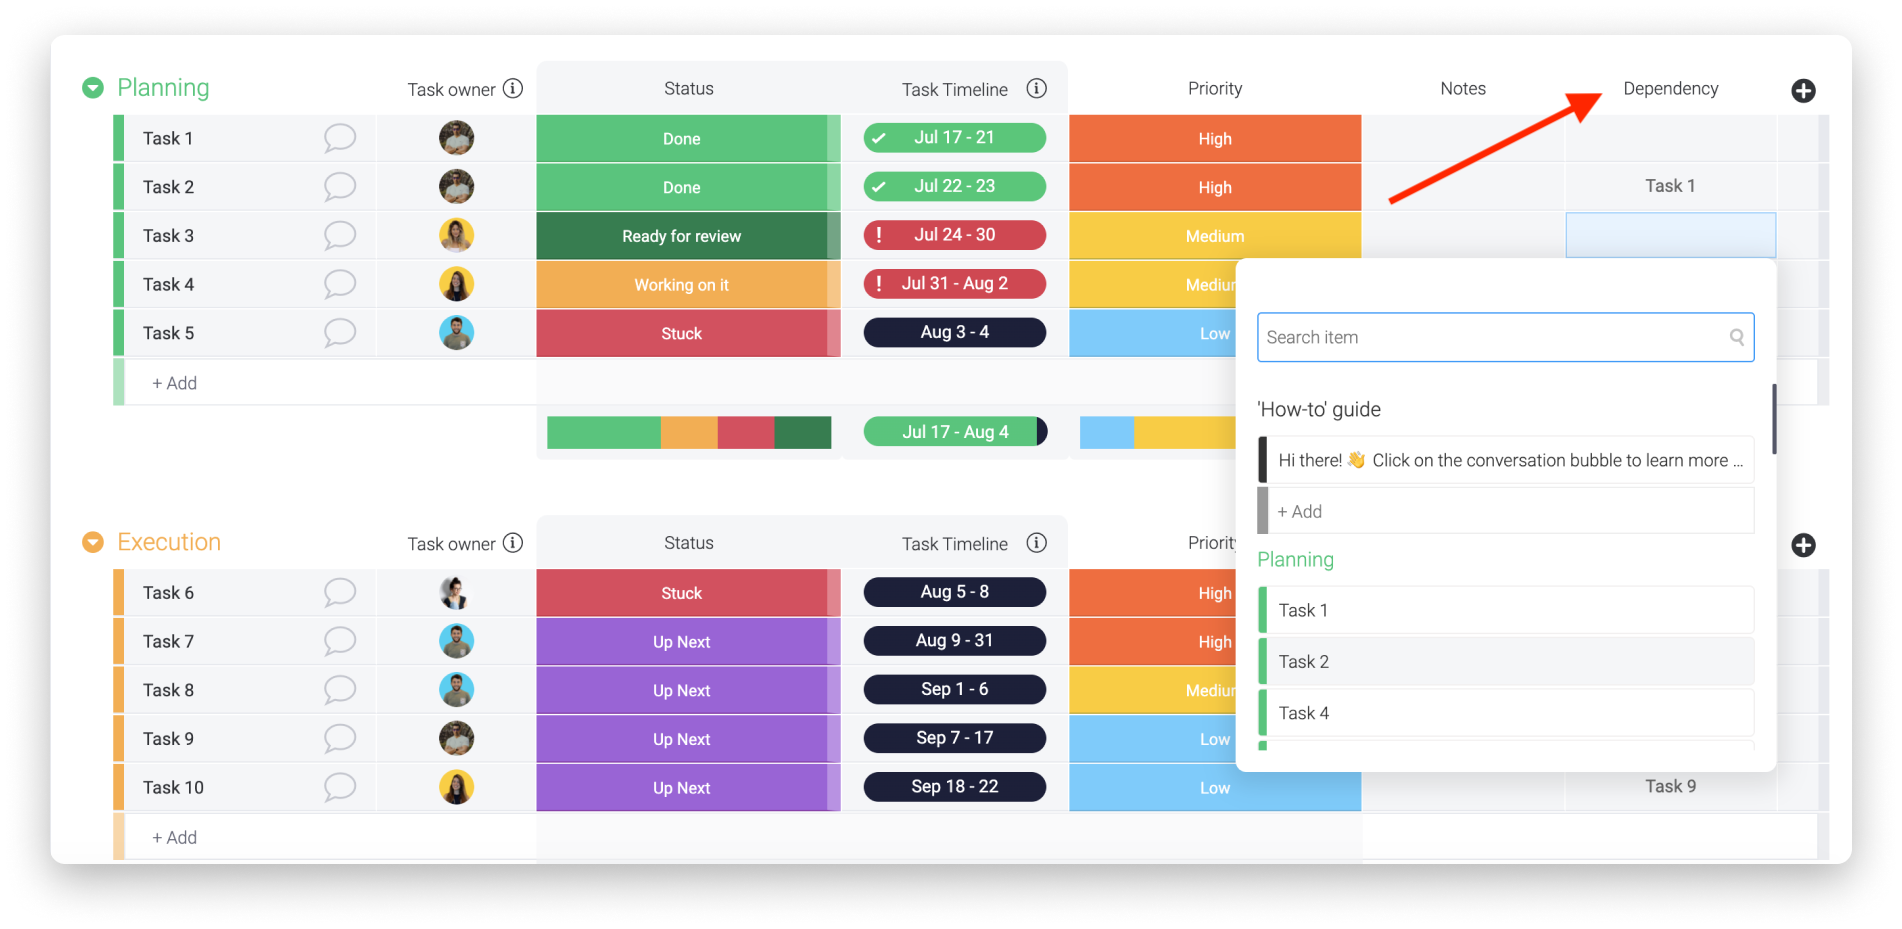Open the conversation bubble for Task 2

point(340,187)
